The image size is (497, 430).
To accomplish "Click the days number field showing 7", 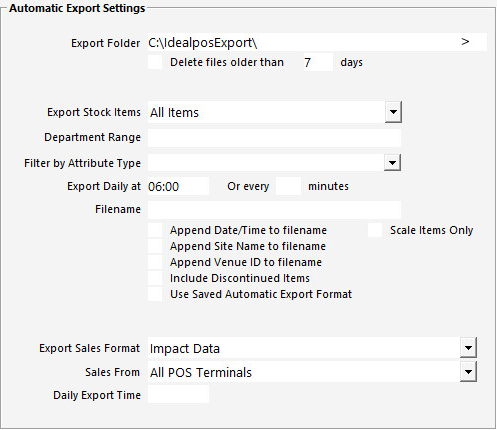I will pos(316,62).
